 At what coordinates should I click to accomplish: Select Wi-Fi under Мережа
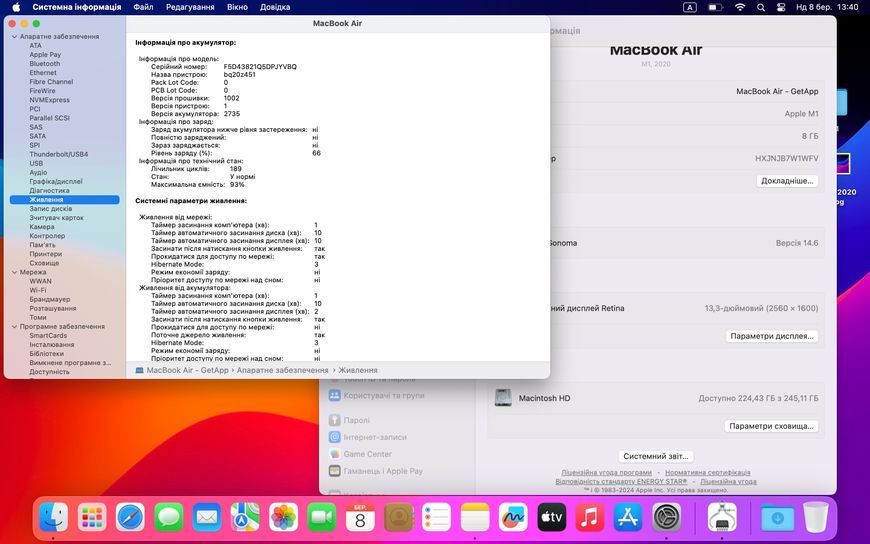pos(38,290)
